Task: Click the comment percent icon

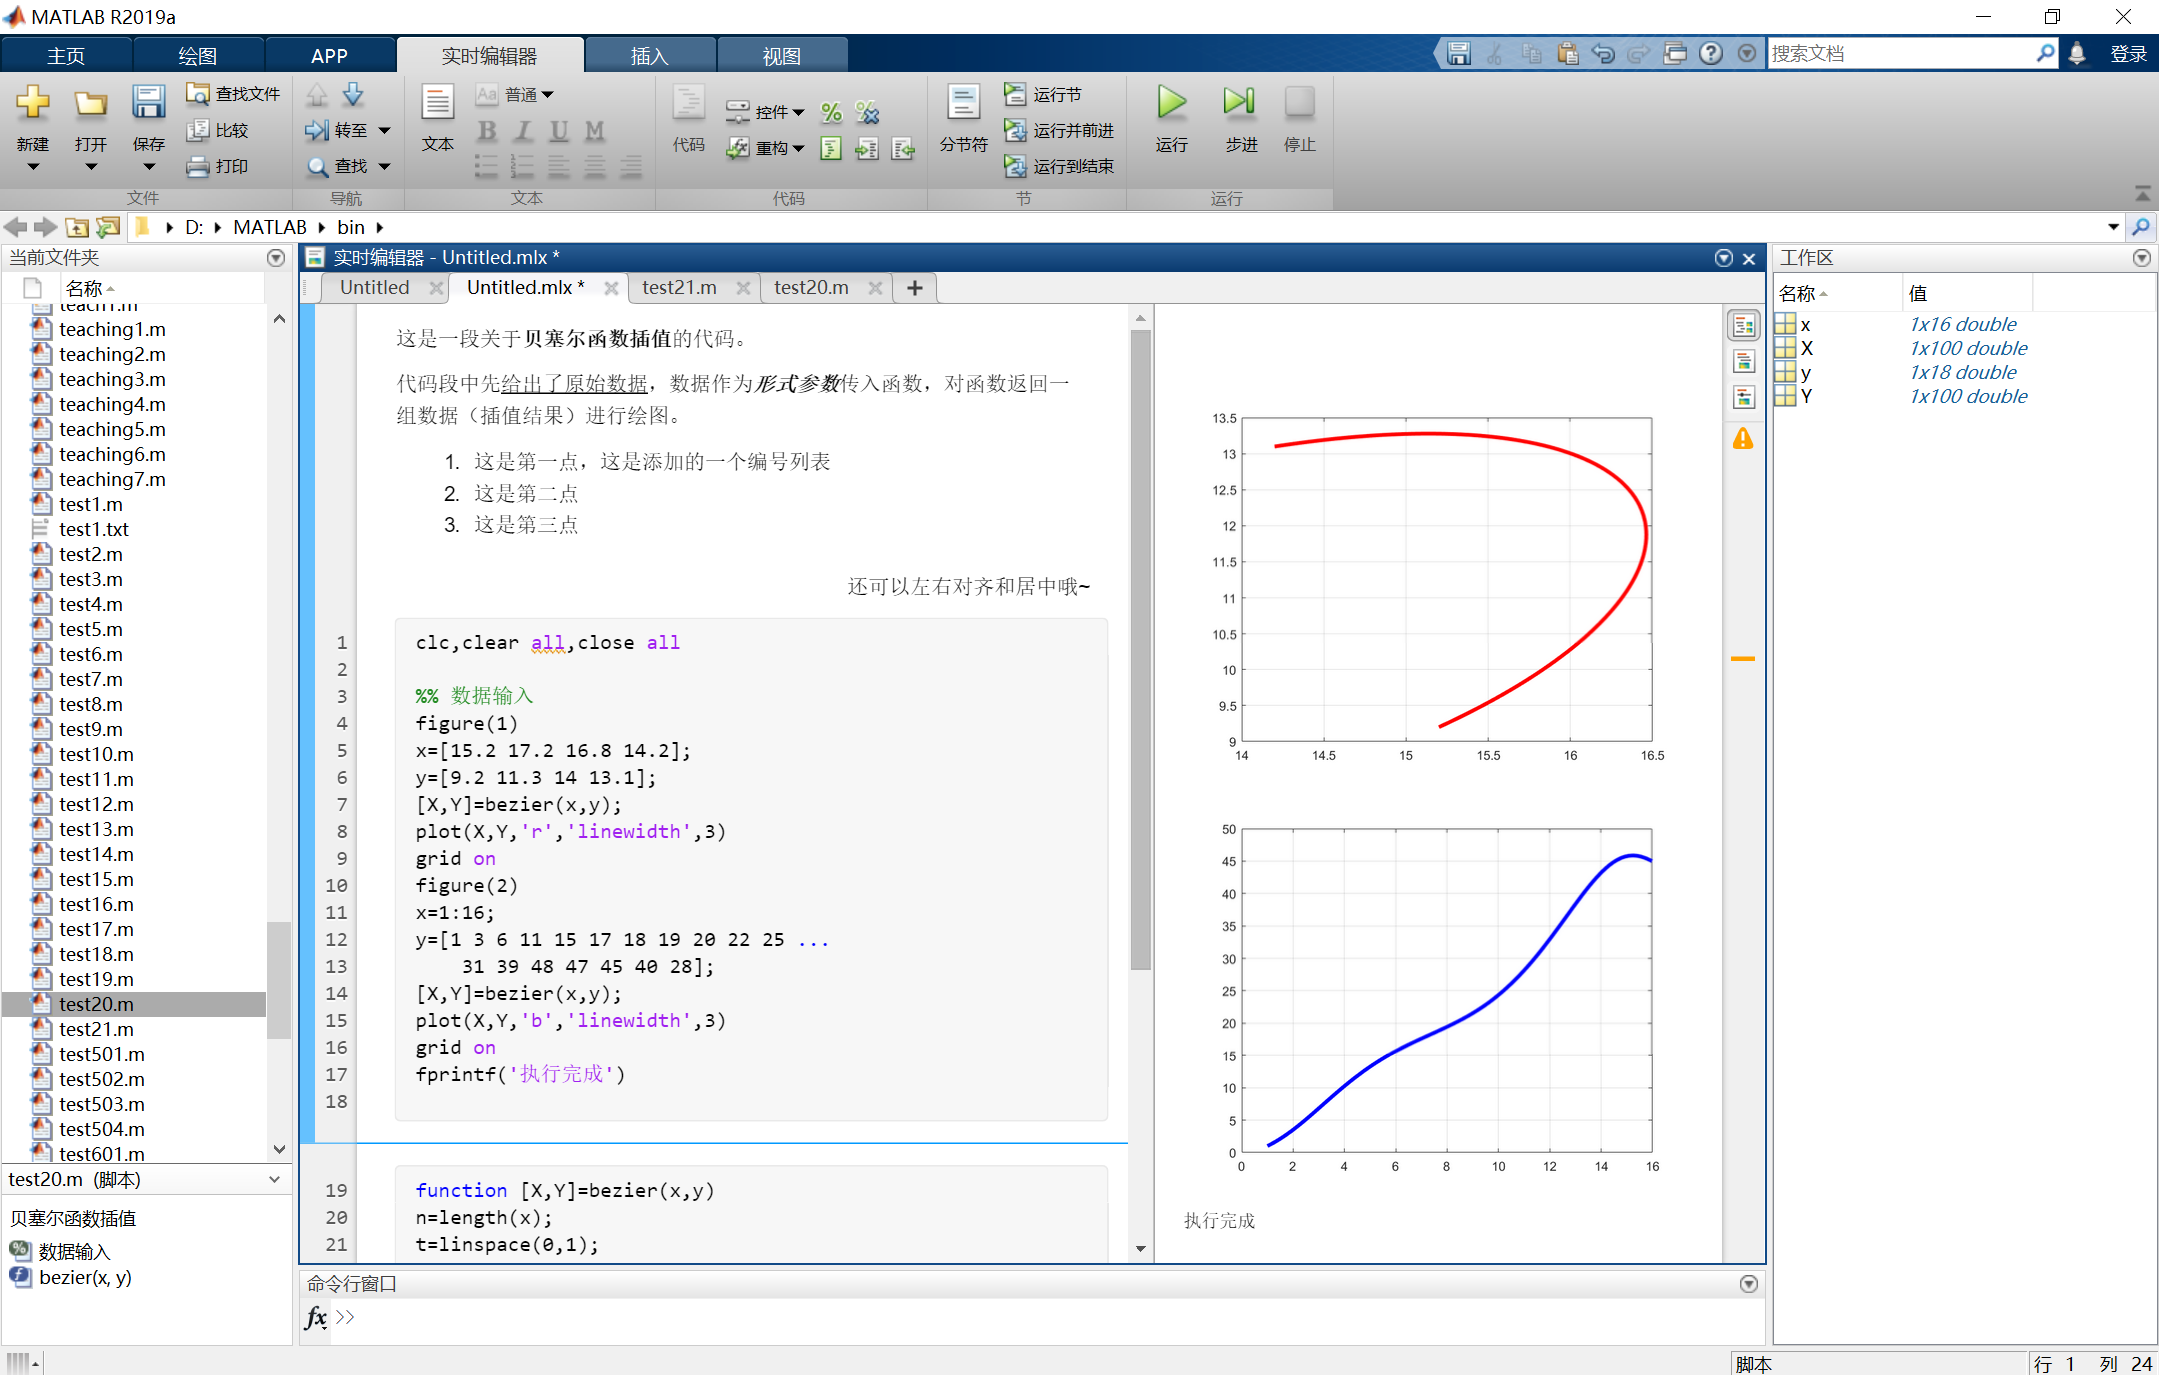Action: pos(831,112)
